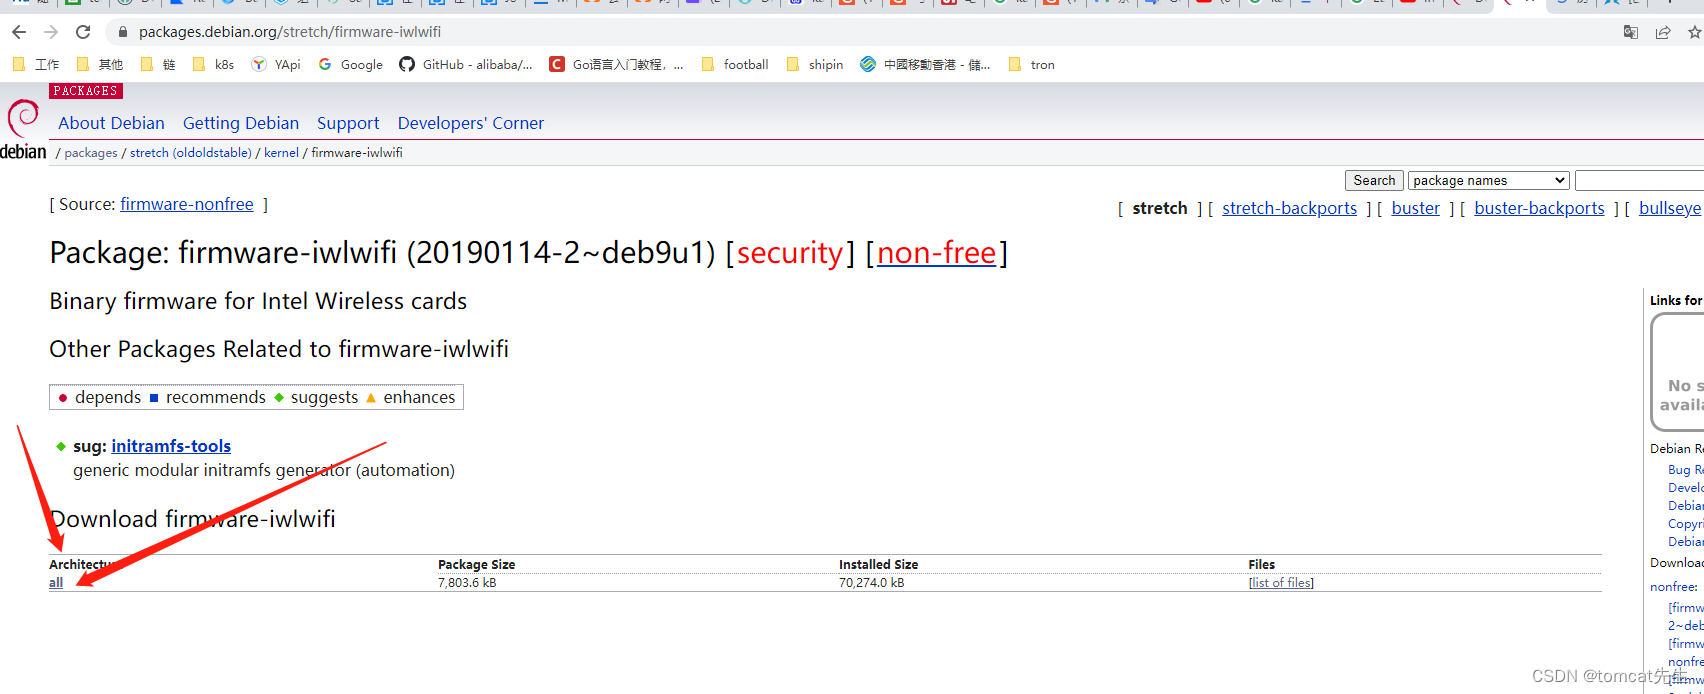The width and height of the screenshot is (1704, 694).
Task: Click the browser forward arrow
Action: pyautogui.click(x=51, y=32)
